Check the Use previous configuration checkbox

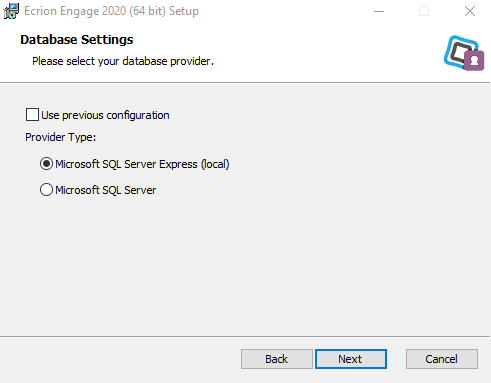coord(32,115)
